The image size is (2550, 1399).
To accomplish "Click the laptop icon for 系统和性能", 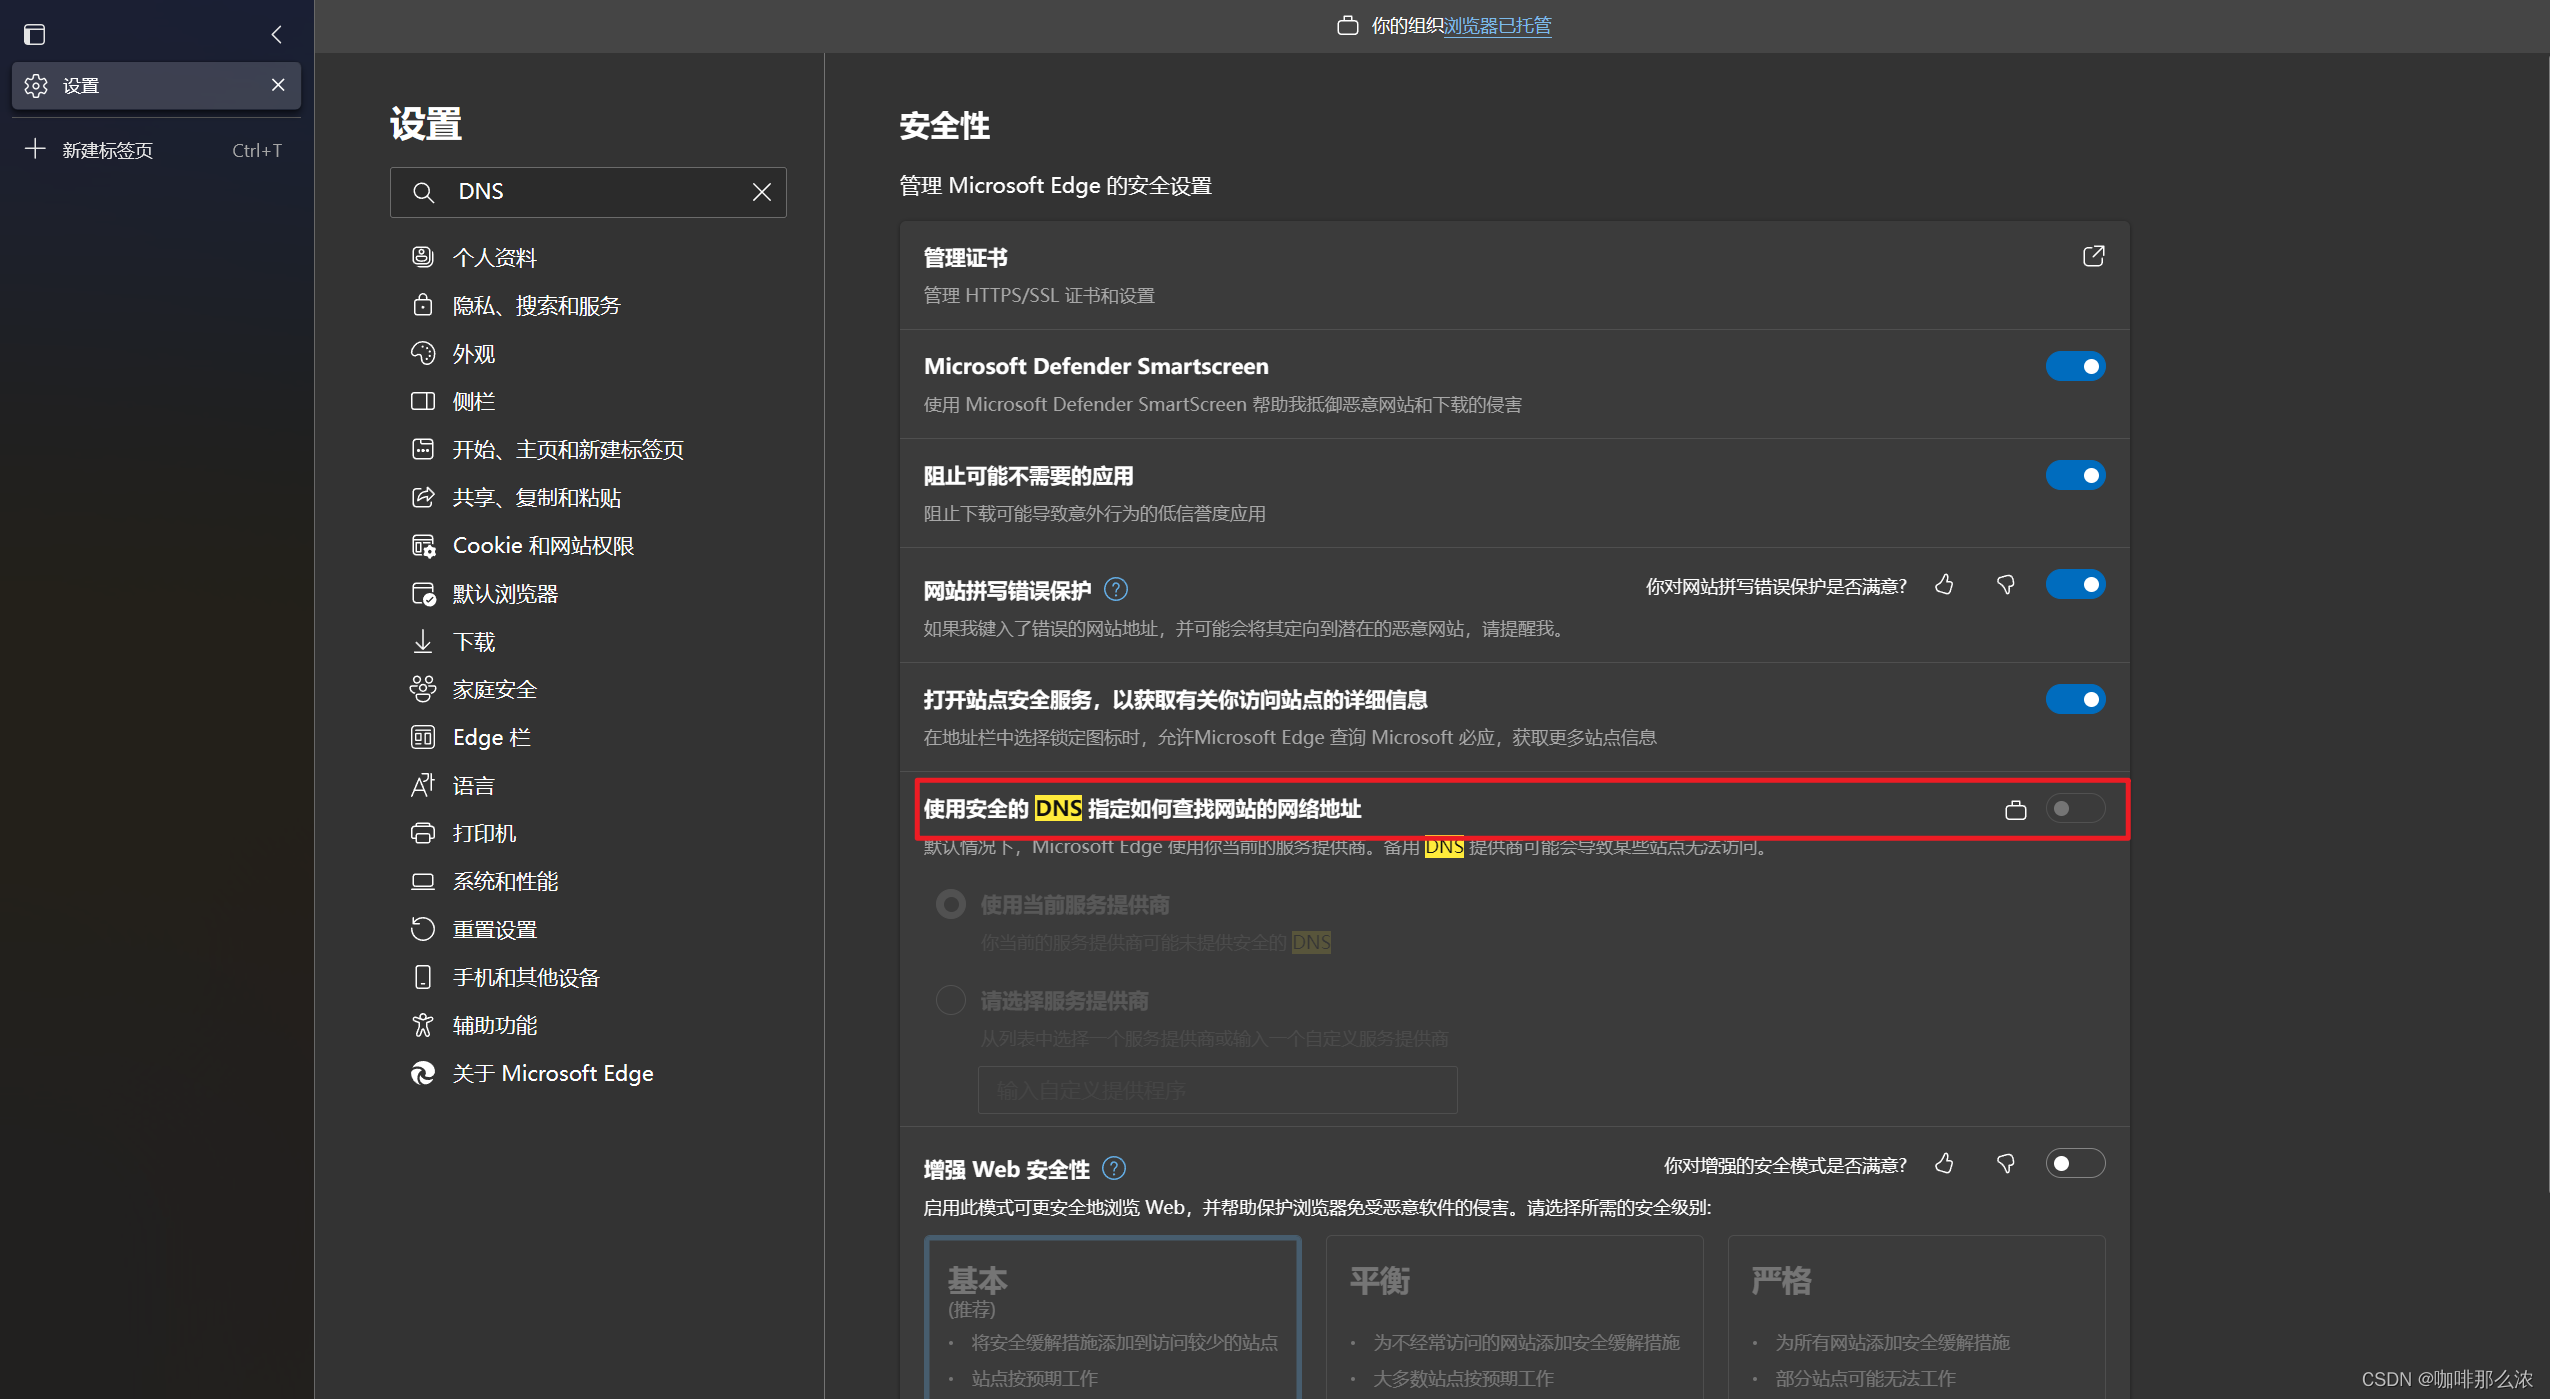I will click(423, 881).
